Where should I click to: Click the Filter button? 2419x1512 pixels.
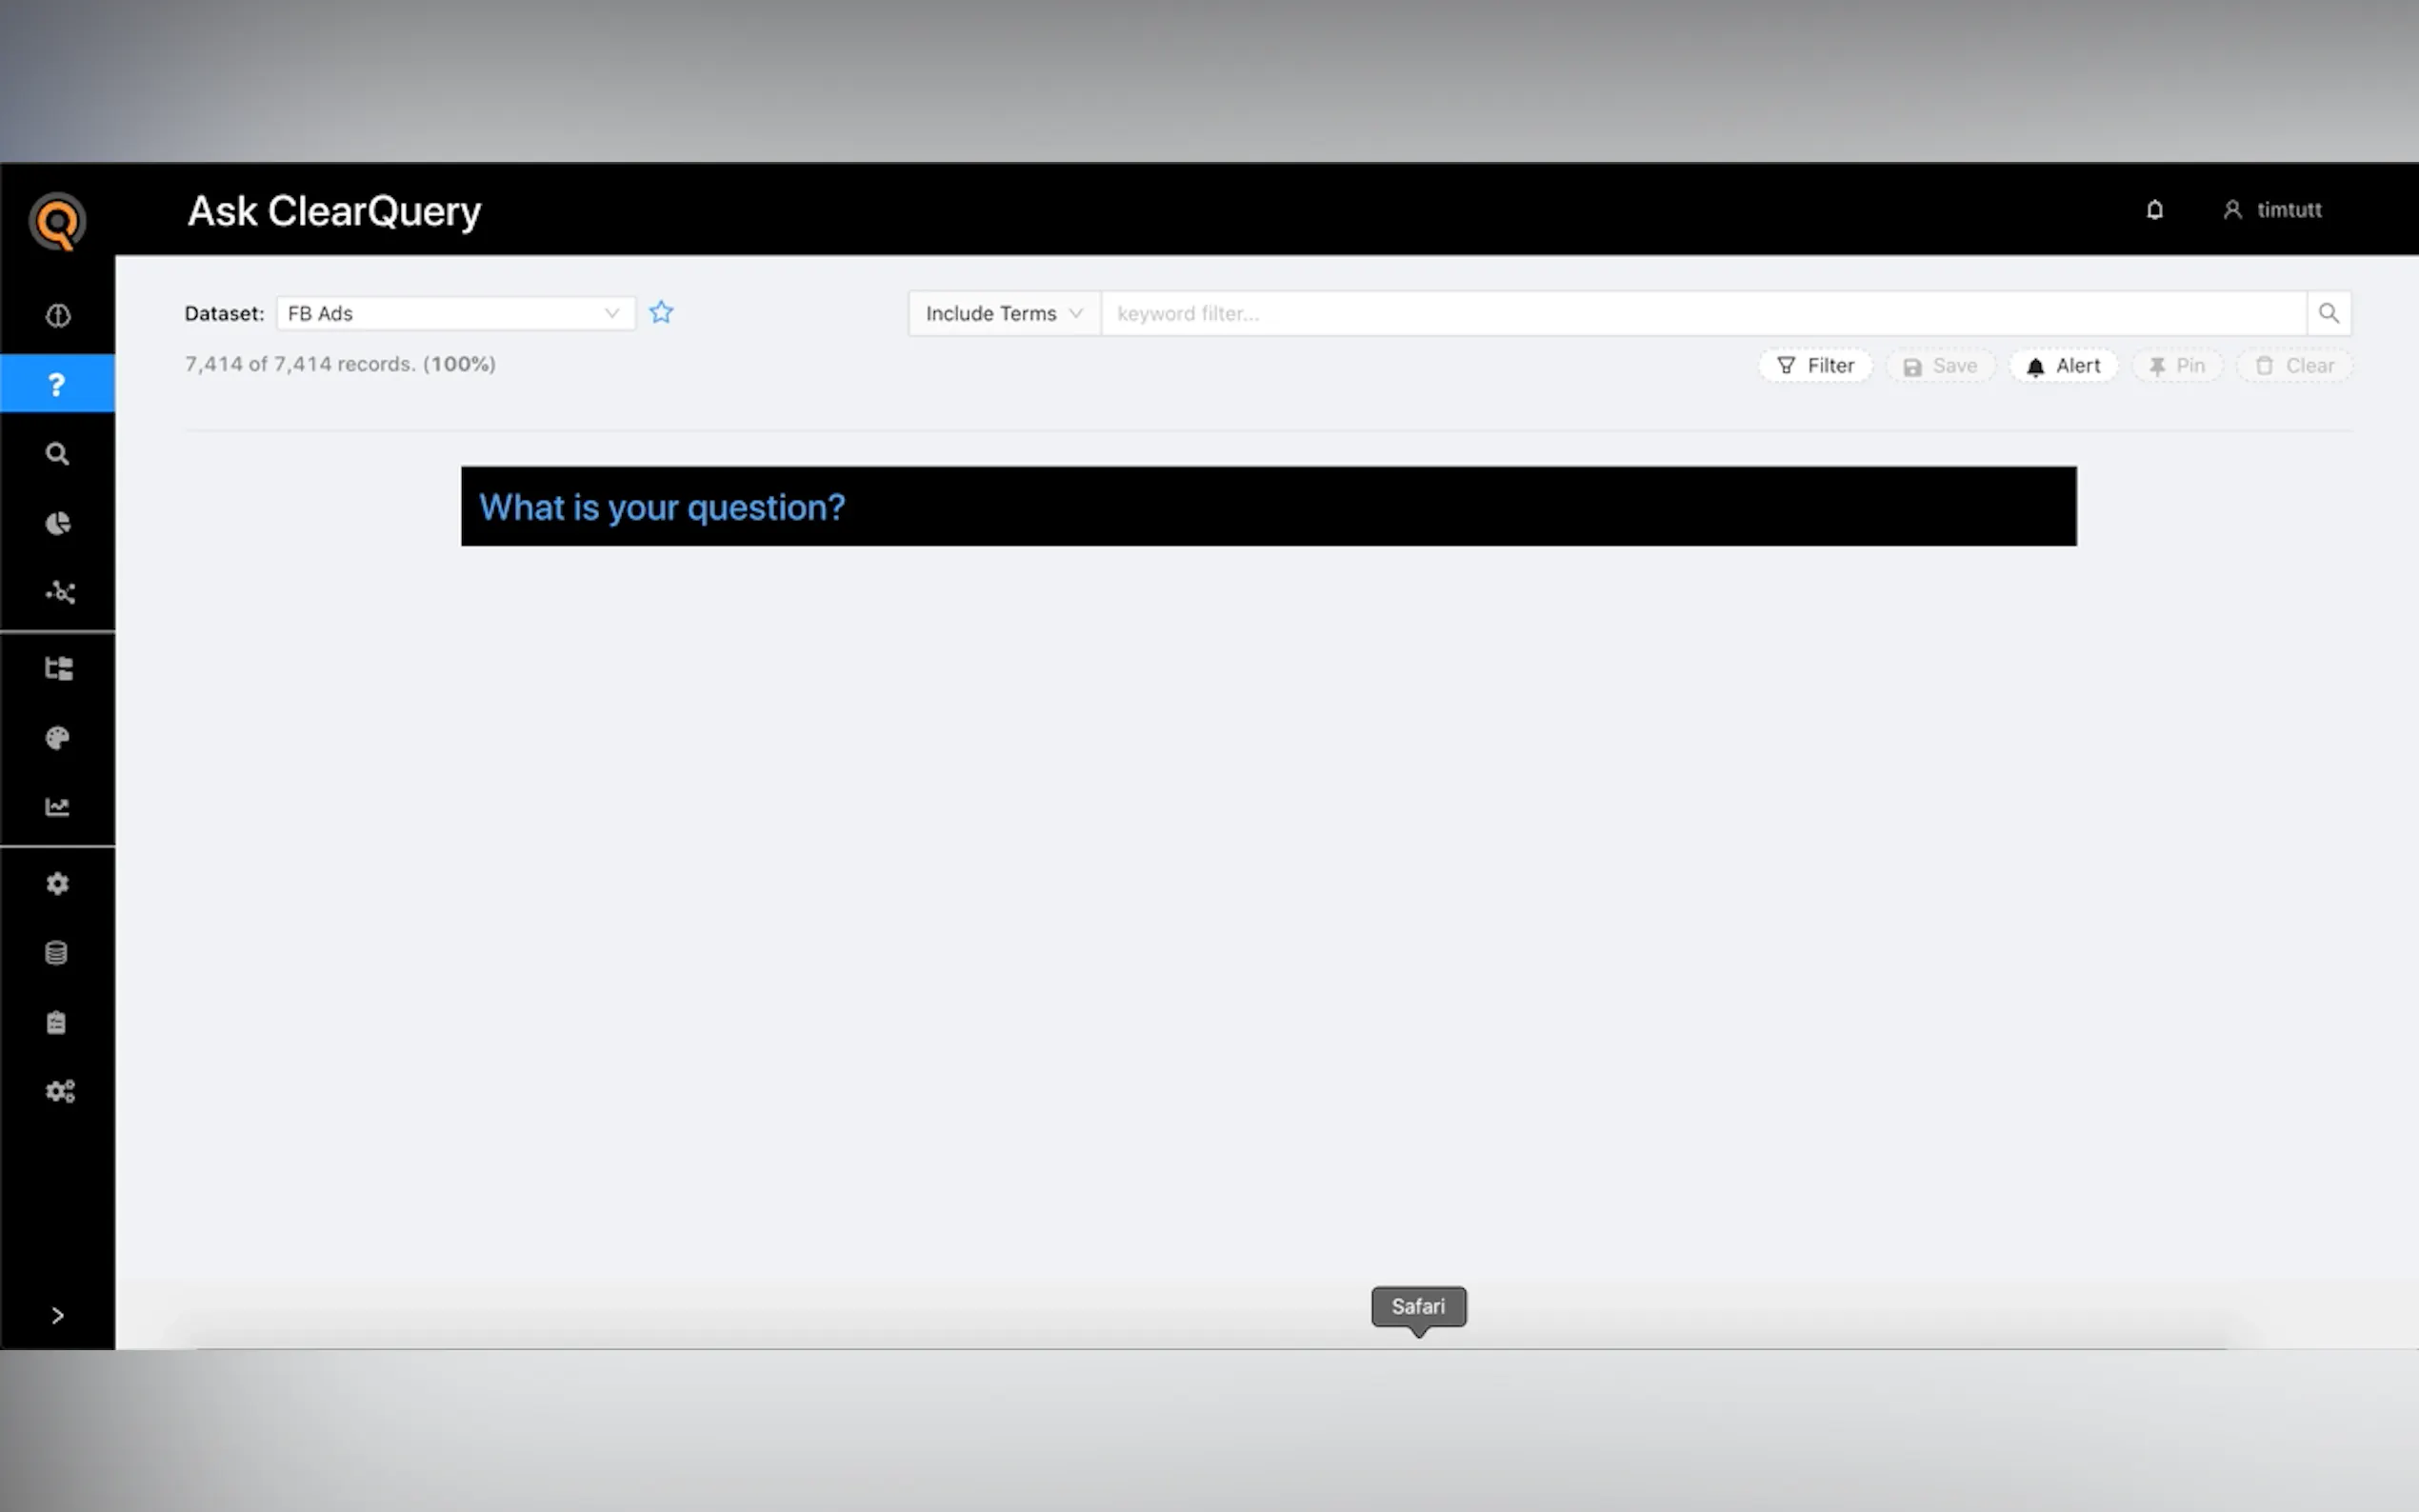click(x=1815, y=366)
